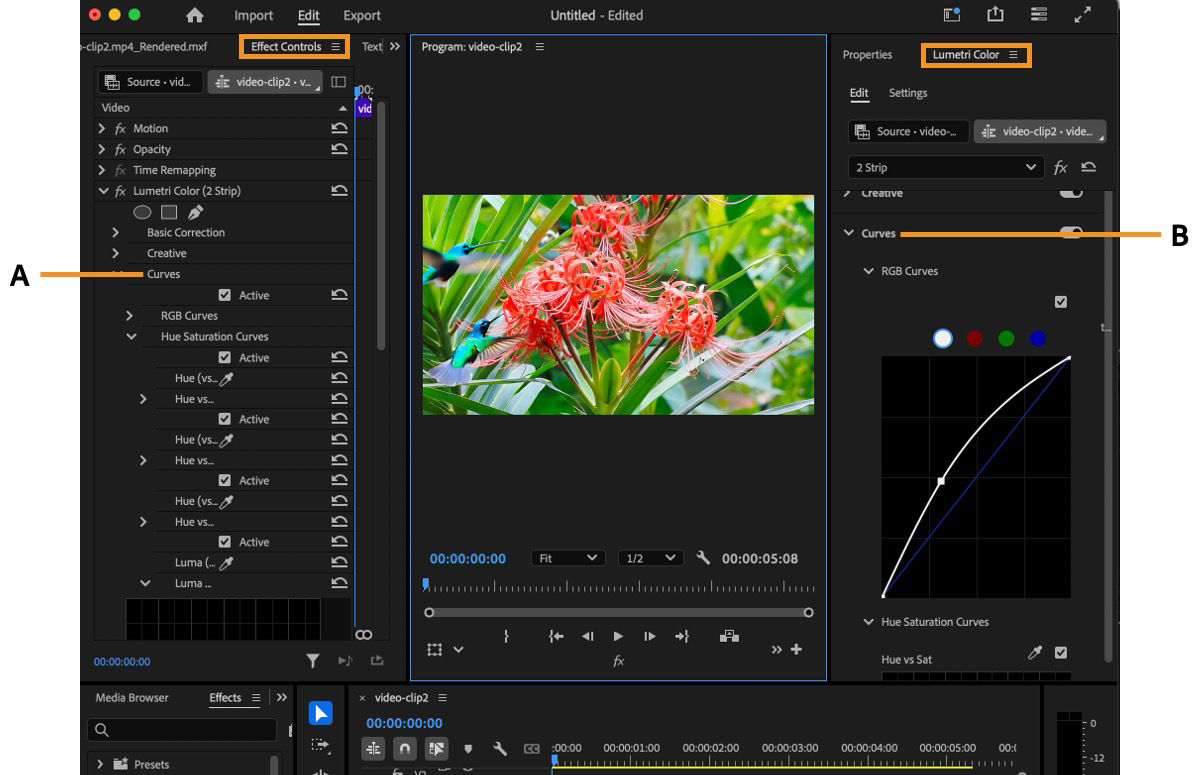Image resolution: width=1200 pixels, height=775 pixels.
Task: Open the Export menu at the top
Action: [x=361, y=15]
